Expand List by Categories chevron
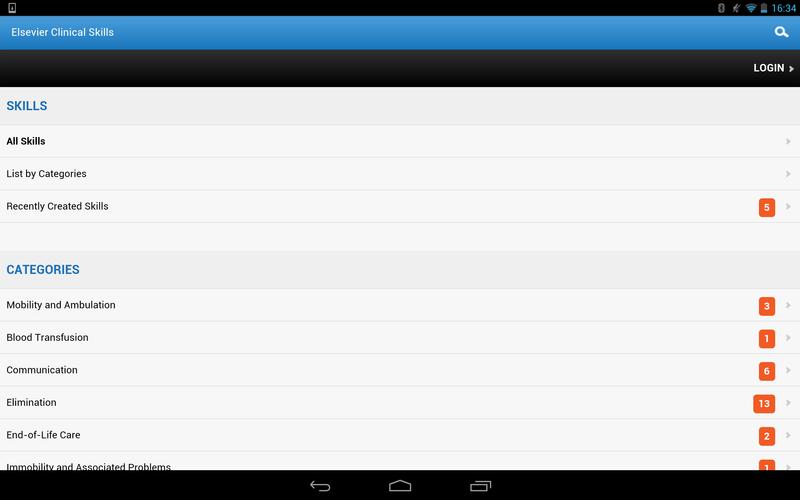 tap(788, 174)
